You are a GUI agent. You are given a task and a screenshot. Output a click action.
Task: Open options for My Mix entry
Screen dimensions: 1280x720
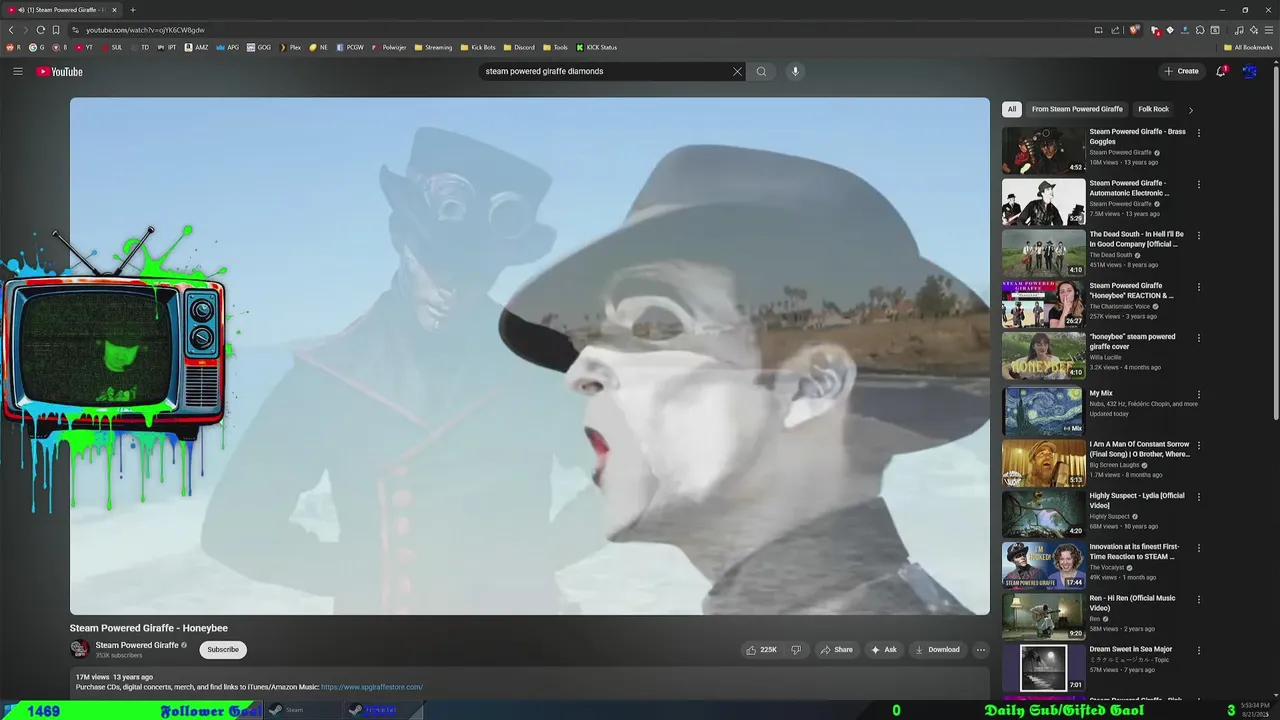pyautogui.click(x=1198, y=394)
